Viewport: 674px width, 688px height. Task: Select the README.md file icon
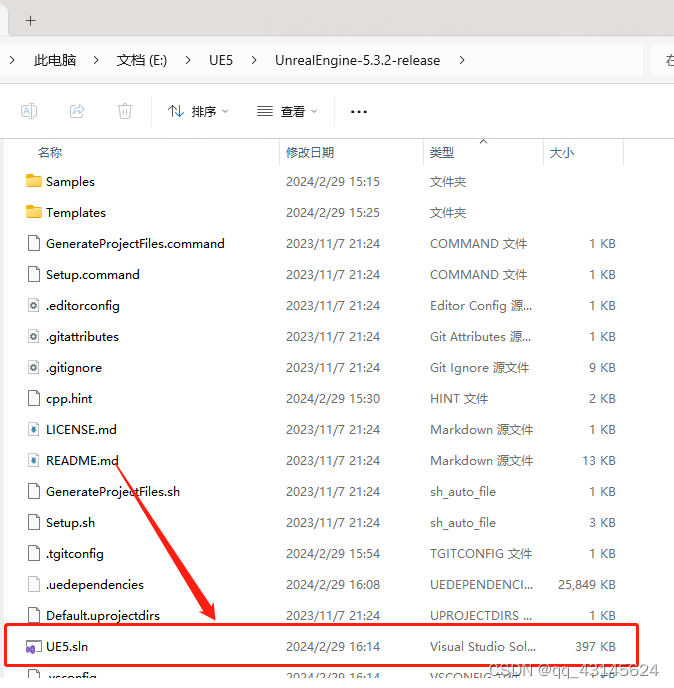tap(34, 460)
